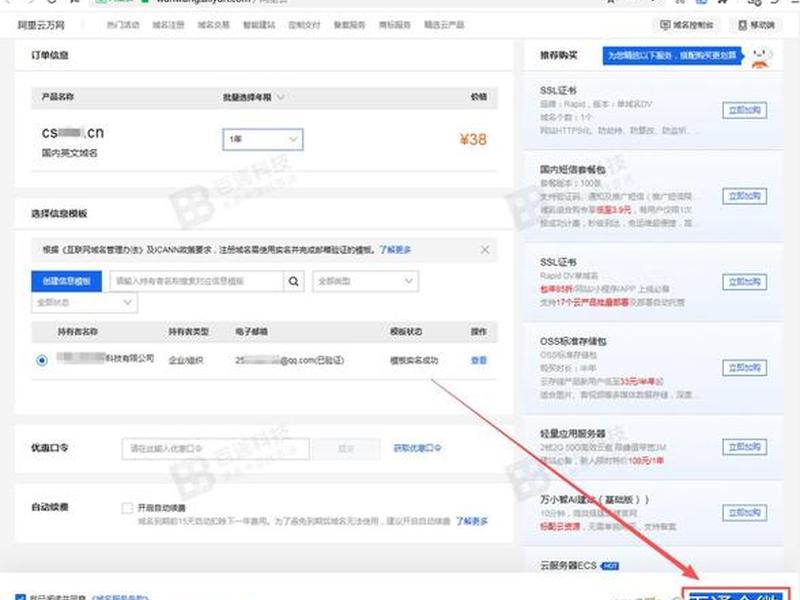Click the magnifier search icon in template search
Image resolution: width=800 pixels, height=600 pixels.
(x=293, y=281)
